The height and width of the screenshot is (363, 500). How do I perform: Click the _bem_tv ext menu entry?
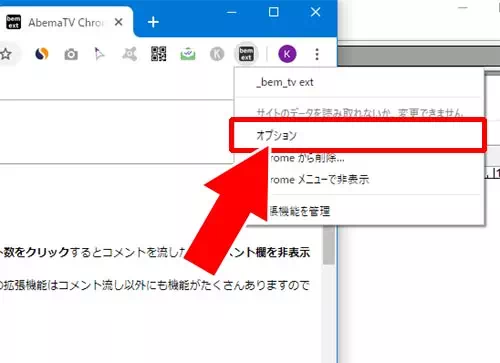(359, 82)
